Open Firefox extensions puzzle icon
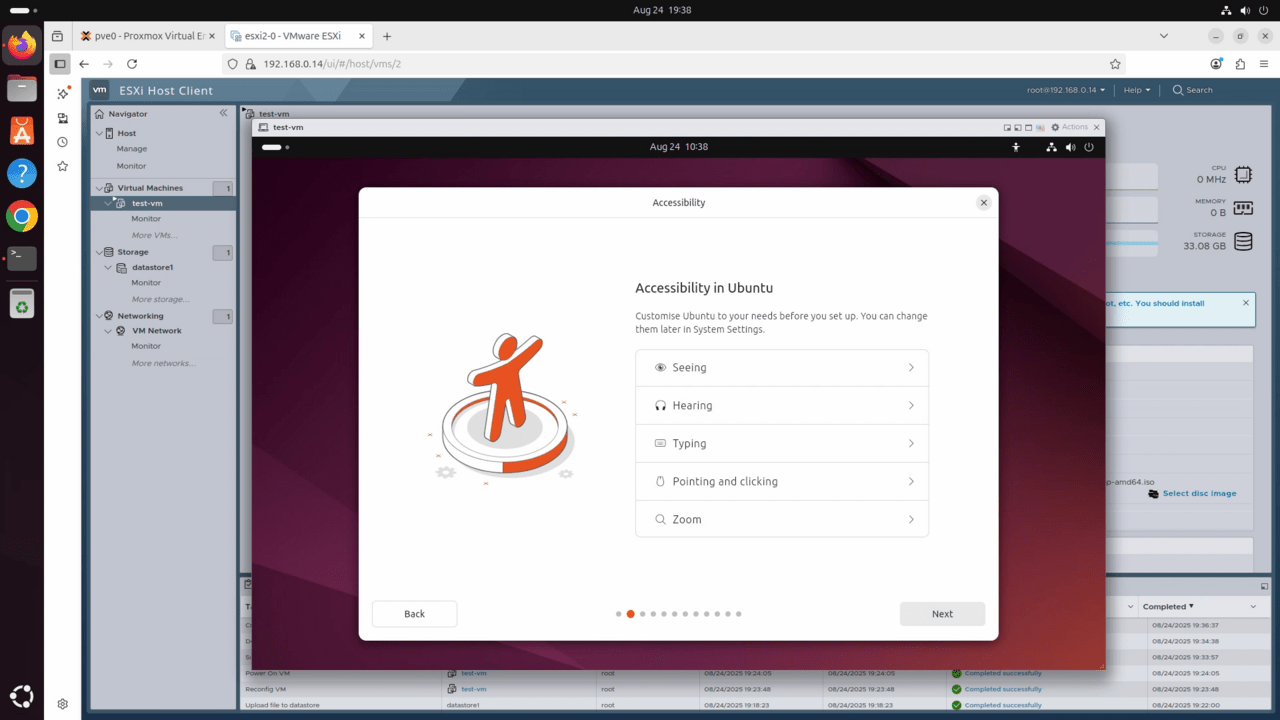 pos(1240,64)
